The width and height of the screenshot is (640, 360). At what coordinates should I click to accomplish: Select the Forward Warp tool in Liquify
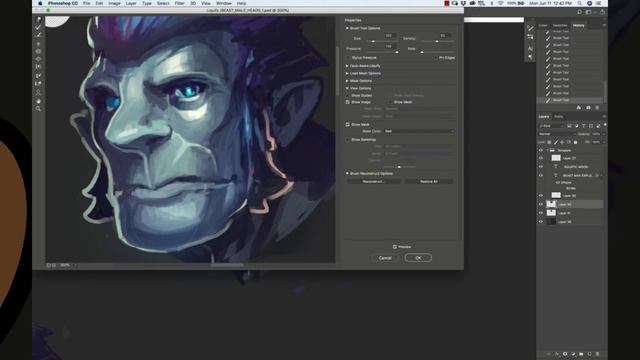pyautogui.click(x=38, y=20)
